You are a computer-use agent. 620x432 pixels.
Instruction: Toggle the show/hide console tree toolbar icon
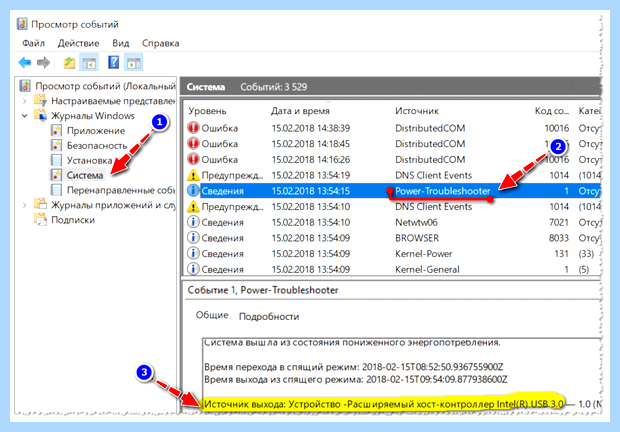(x=89, y=62)
